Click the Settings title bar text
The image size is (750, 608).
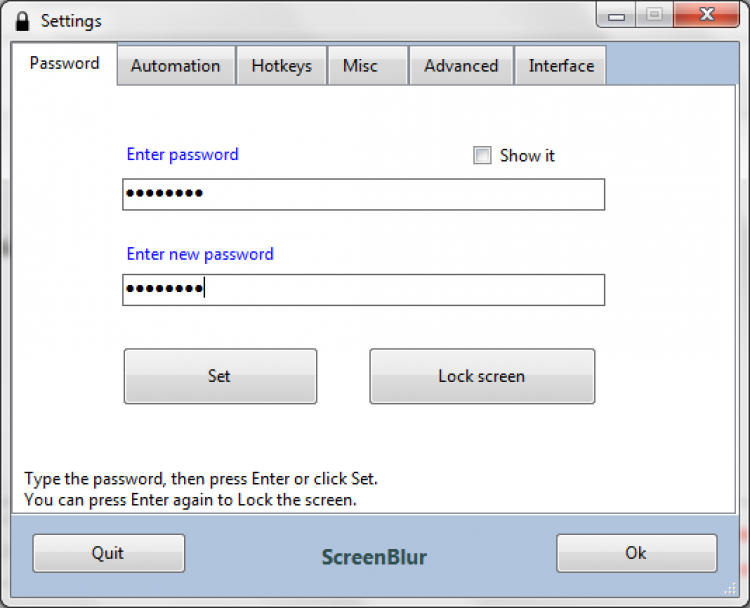[x=71, y=21]
